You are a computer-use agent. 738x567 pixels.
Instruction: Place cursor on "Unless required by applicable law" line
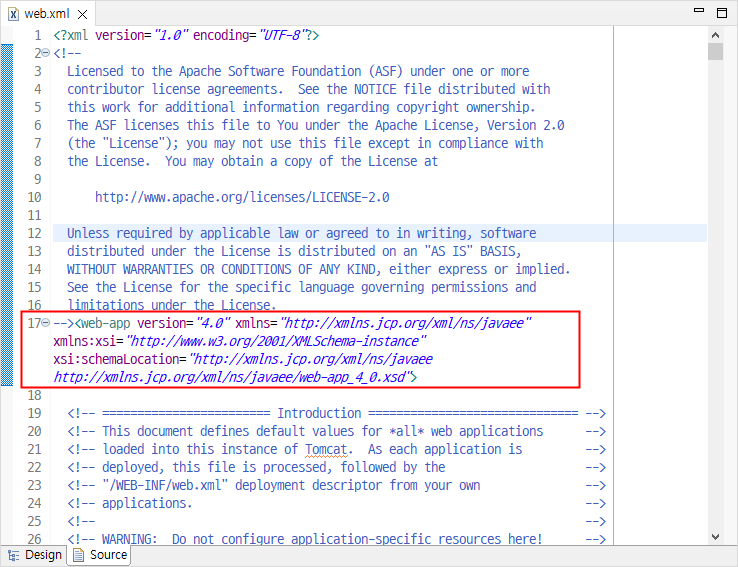301,233
